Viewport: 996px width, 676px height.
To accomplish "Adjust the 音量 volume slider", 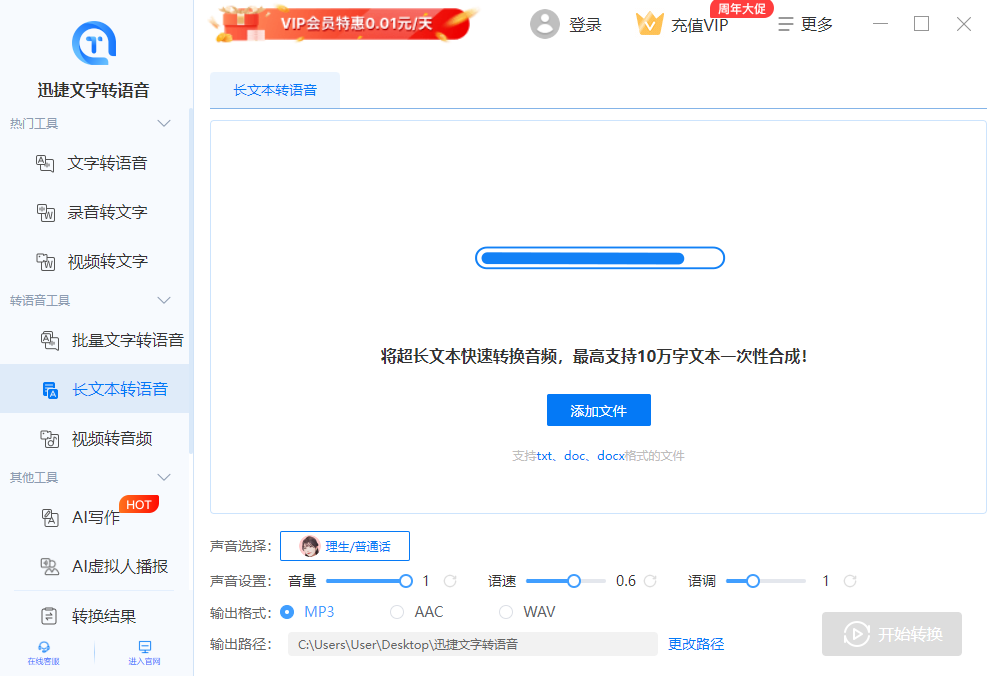I will [368, 581].
